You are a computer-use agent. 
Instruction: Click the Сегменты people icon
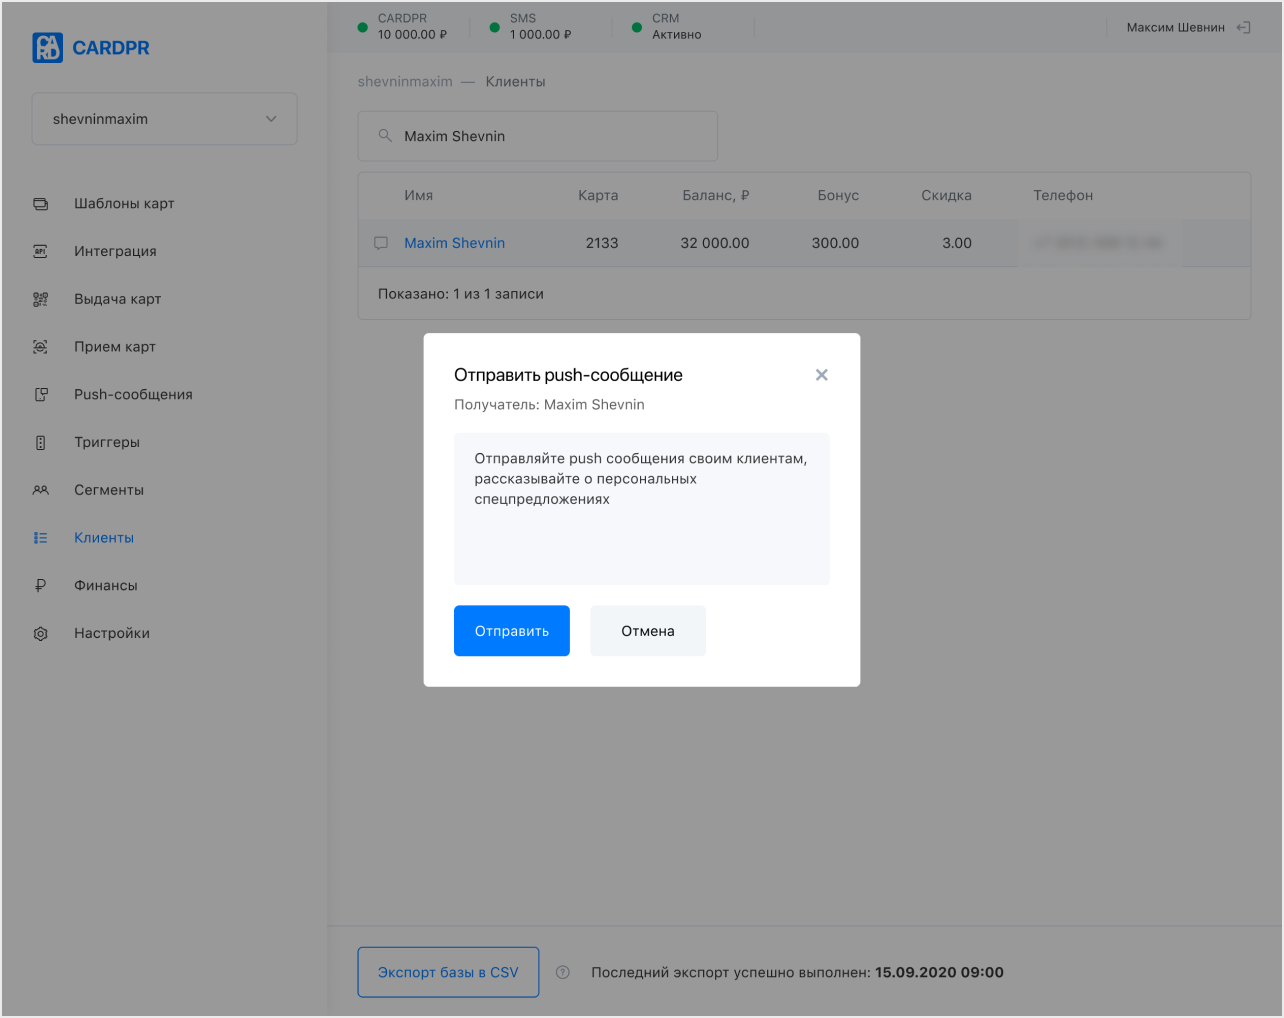point(40,490)
